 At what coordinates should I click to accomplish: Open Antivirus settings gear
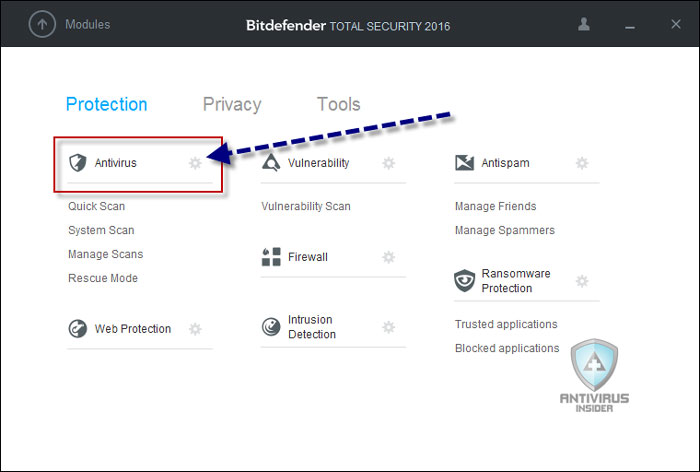(195, 163)
